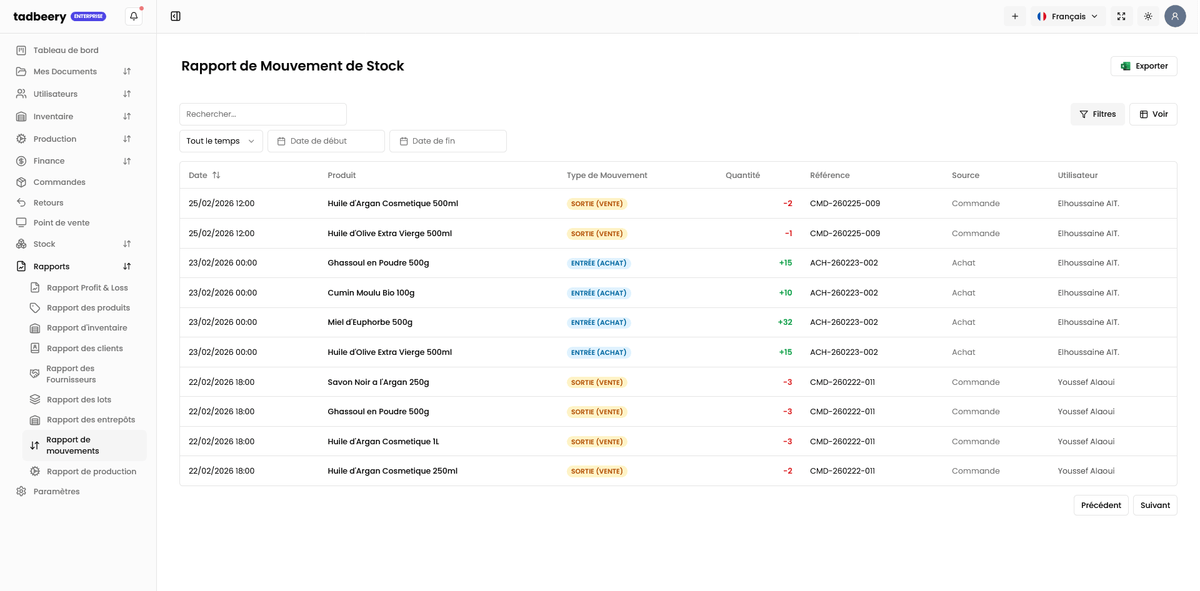
Task: Export report with Exporter button
Action: pos(1144,66)
